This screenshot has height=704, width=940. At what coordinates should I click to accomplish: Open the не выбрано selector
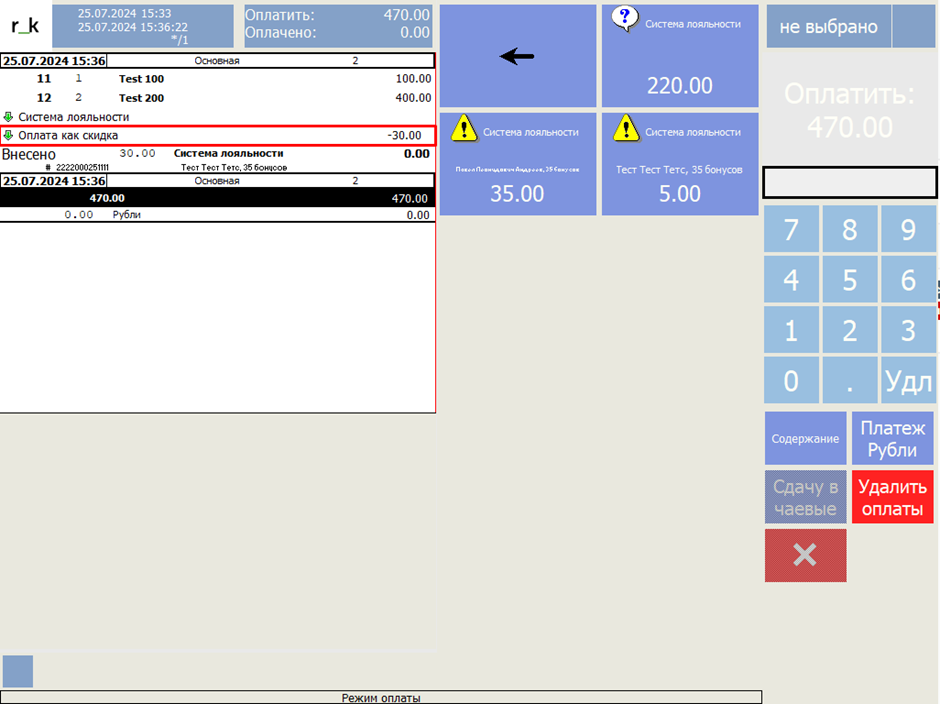pos(828,27)
